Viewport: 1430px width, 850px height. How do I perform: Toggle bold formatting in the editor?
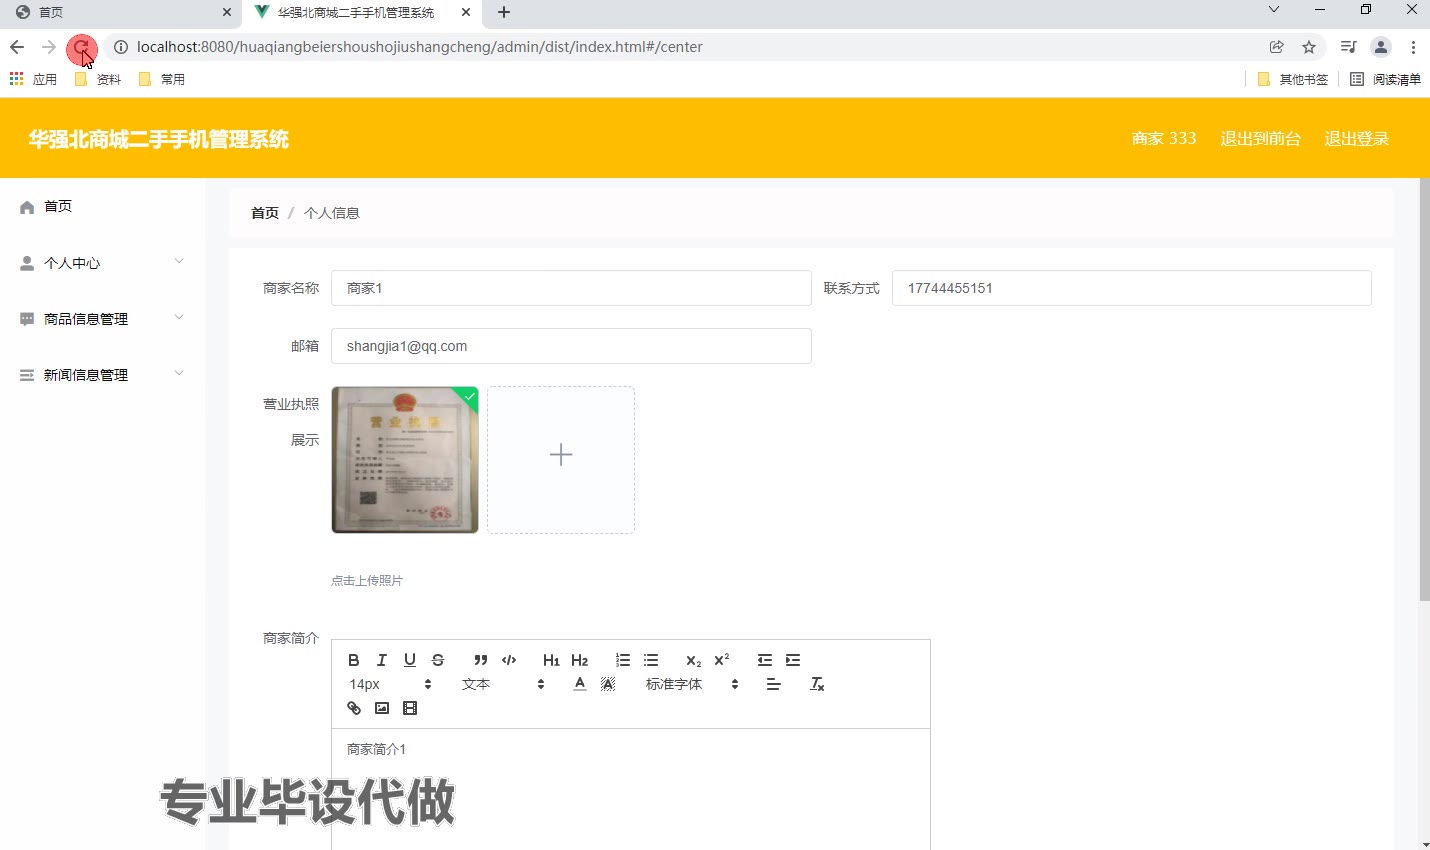(353, 660)
